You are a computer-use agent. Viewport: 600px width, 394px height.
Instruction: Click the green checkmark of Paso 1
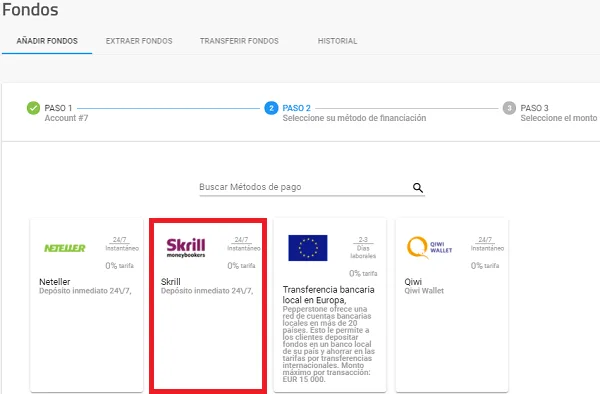[33, 108]
